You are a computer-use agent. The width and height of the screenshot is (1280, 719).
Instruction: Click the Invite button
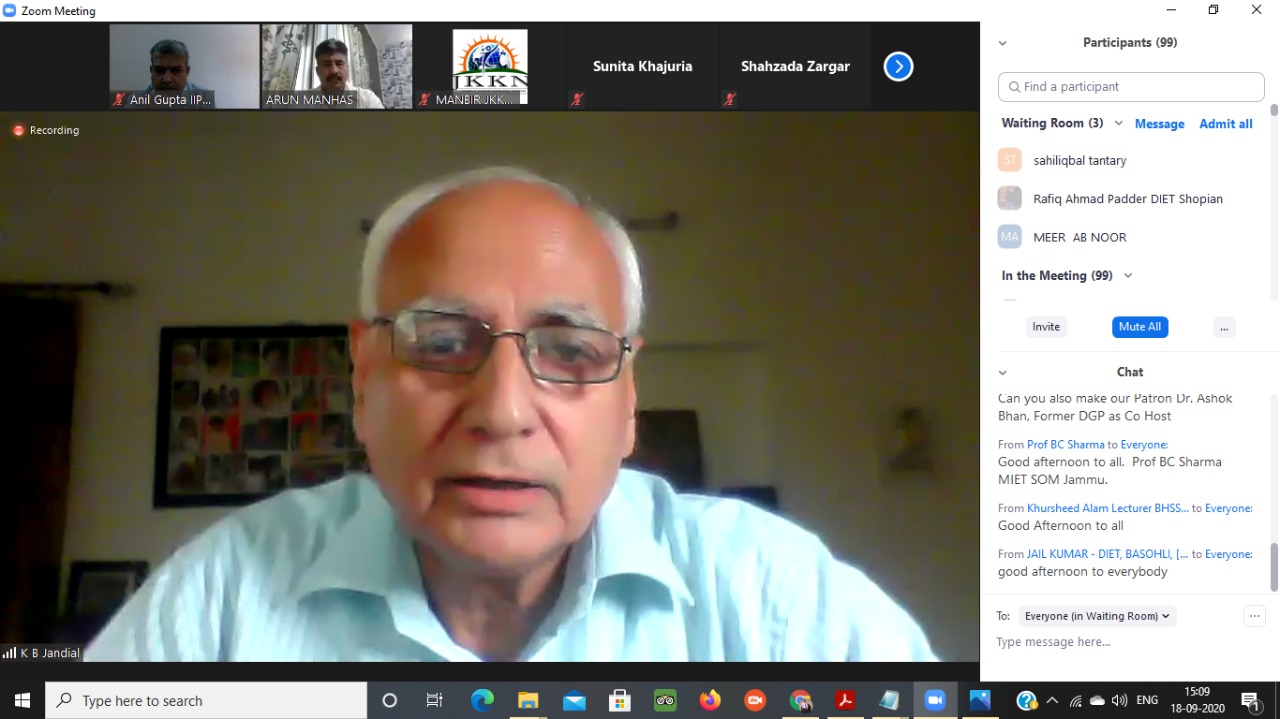[1046, 327]
